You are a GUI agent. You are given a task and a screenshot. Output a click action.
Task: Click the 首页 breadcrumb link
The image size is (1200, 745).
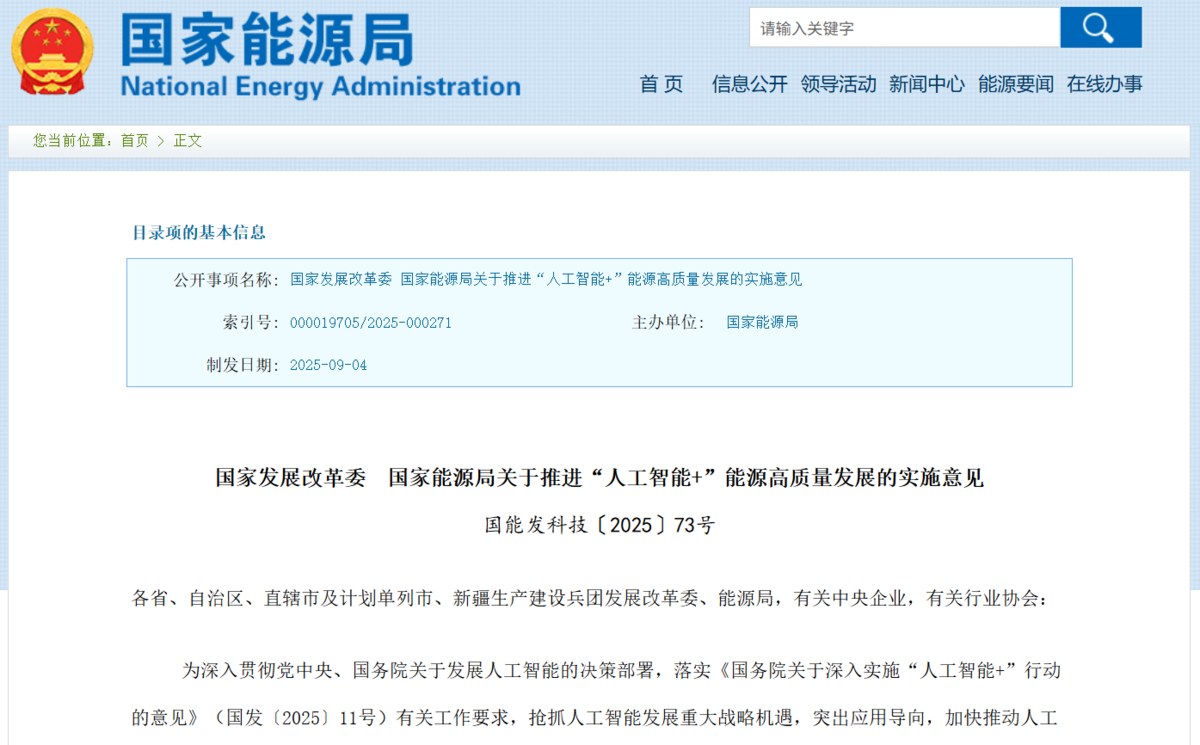(x=134, y=141)
